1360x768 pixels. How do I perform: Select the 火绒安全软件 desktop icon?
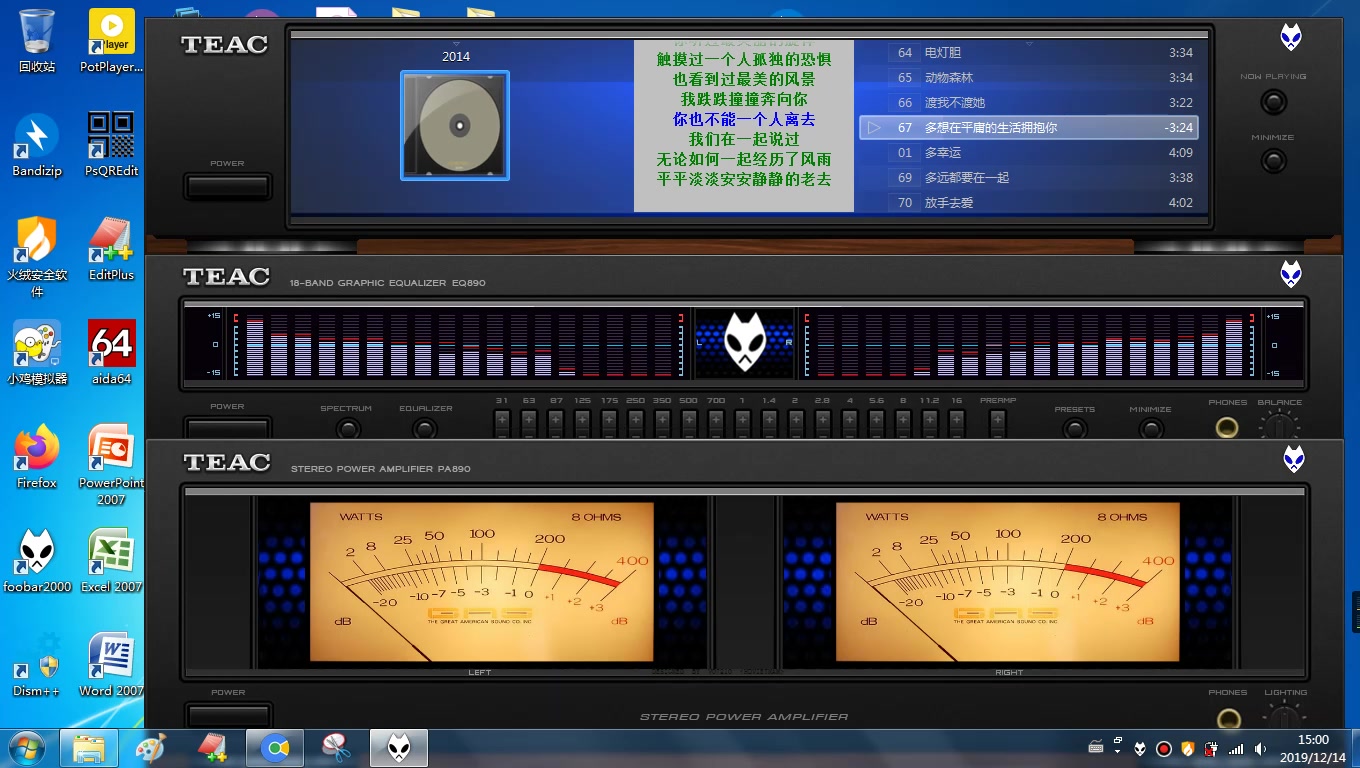(37, 257)
